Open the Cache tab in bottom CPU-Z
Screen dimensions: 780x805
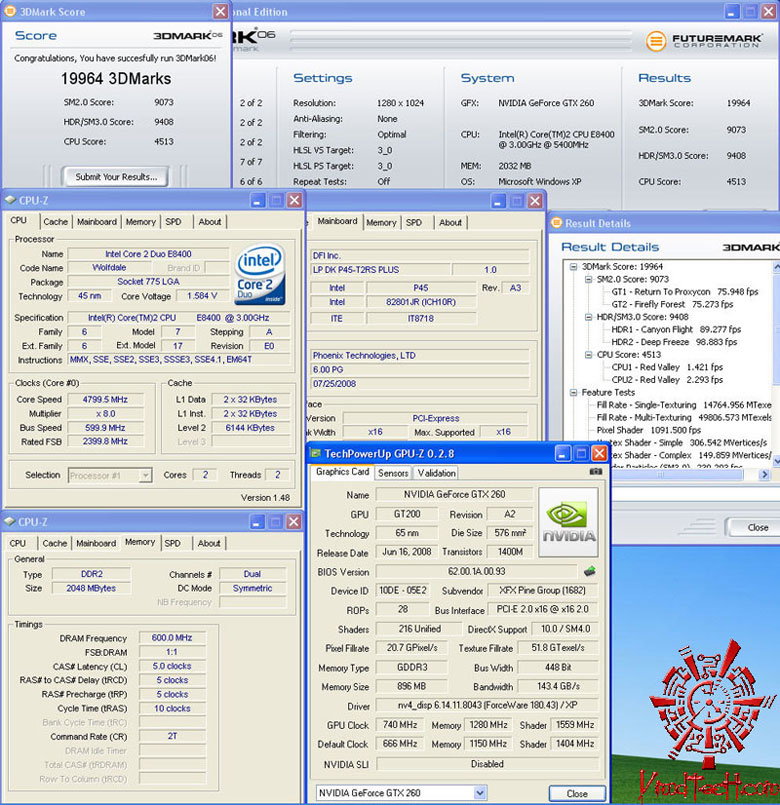[55, 543]
